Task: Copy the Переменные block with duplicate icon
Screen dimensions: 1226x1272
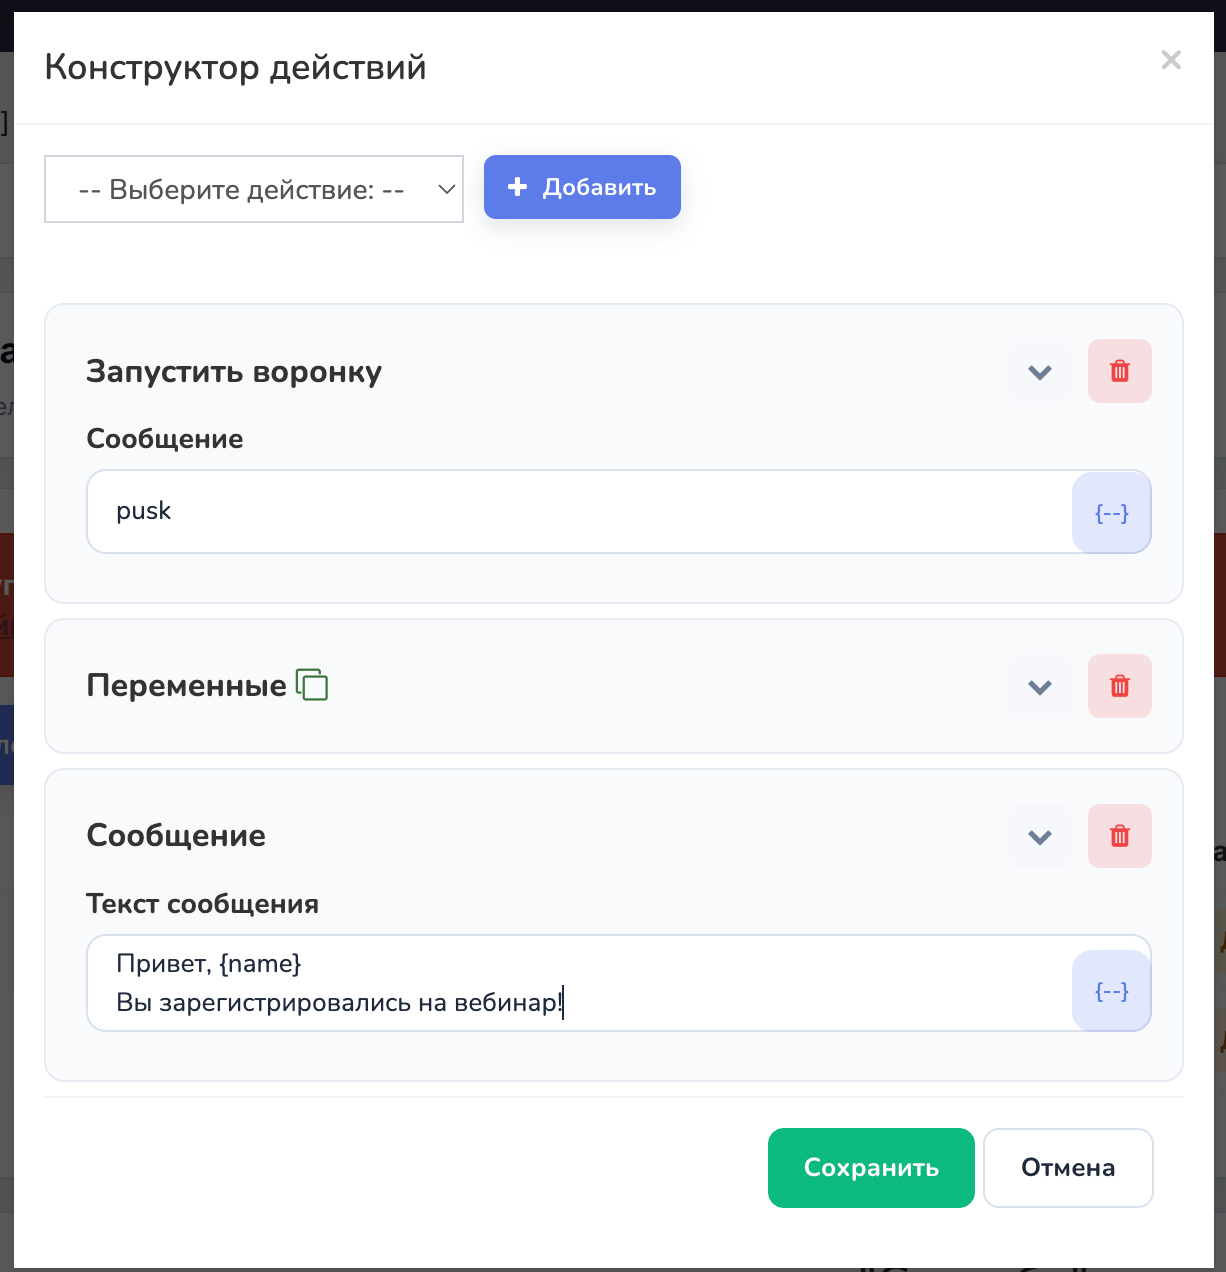Action: tap(312, 685)
